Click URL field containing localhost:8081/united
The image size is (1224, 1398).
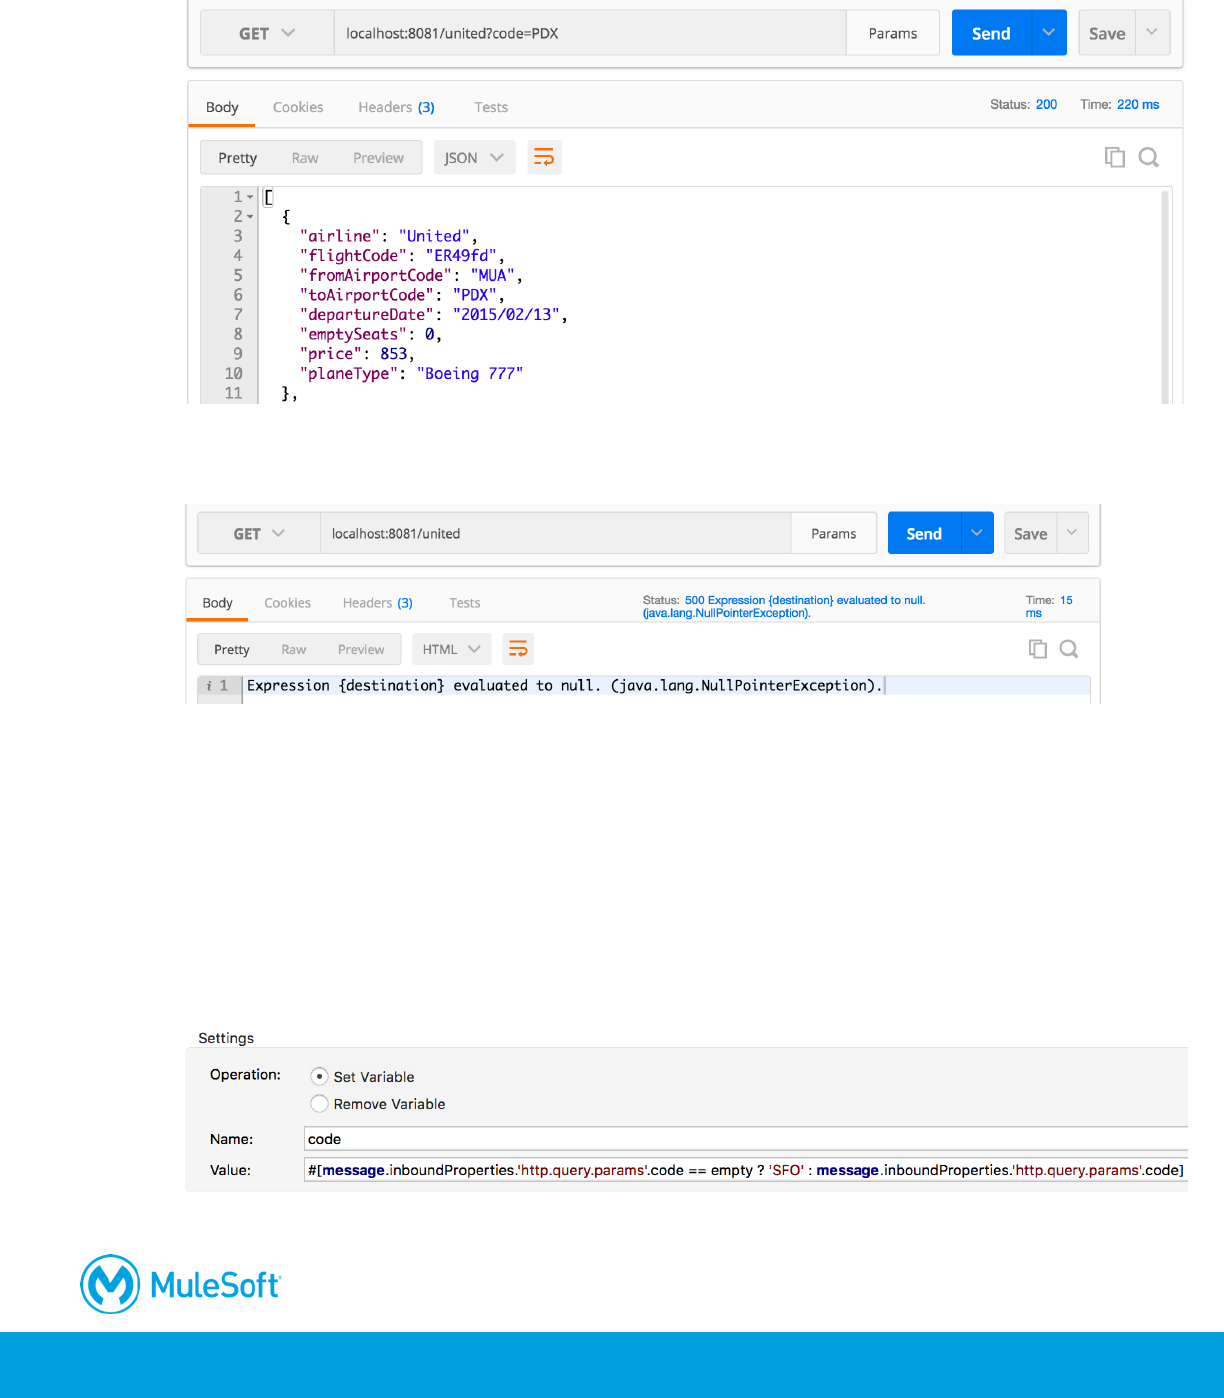point(556,533)
